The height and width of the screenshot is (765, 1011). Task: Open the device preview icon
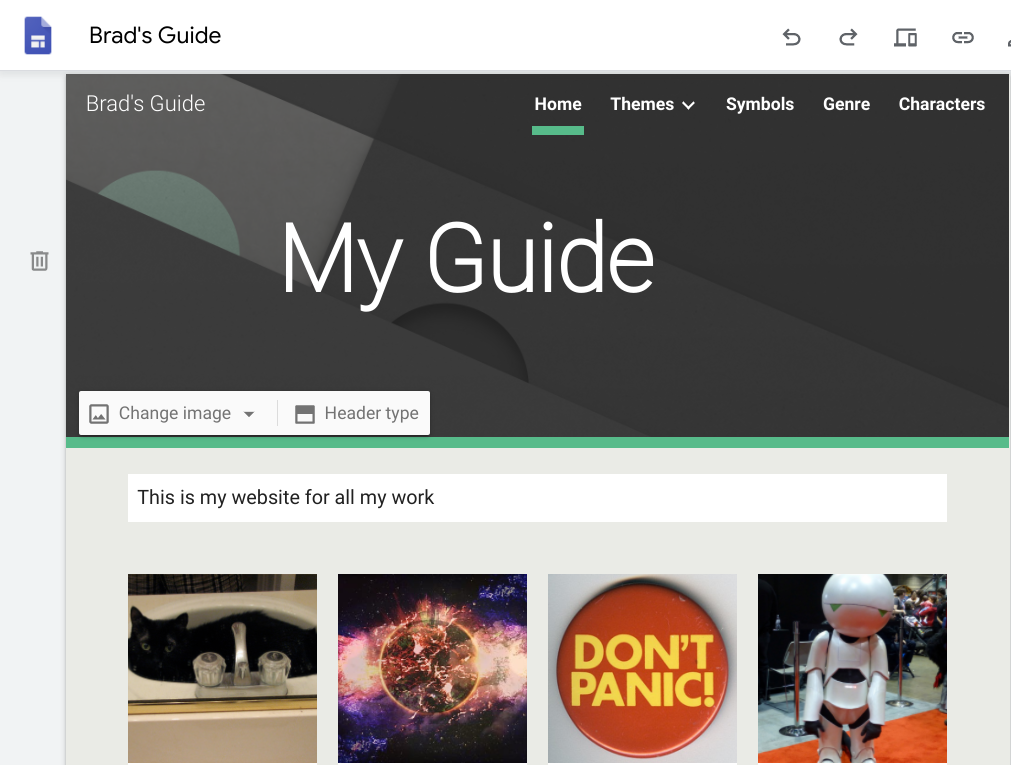(x=905, y=37)
